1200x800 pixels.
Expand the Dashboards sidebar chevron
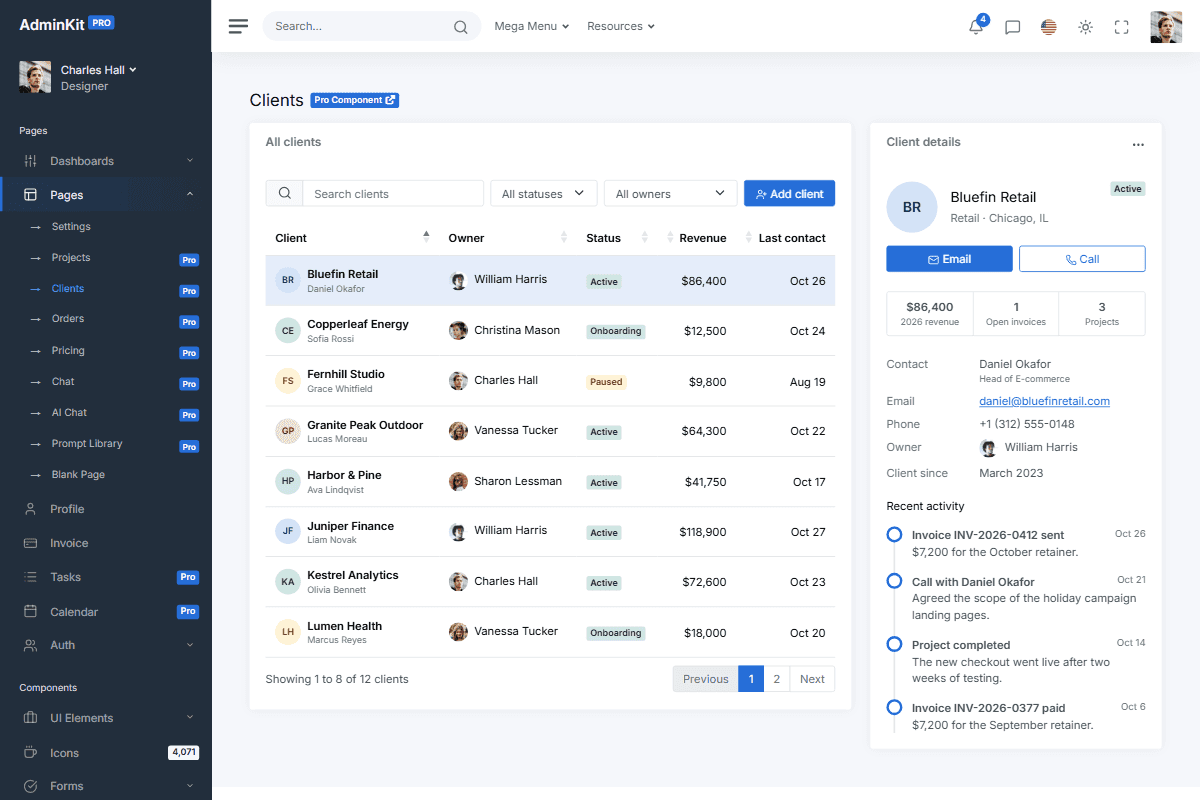point(190,161)
